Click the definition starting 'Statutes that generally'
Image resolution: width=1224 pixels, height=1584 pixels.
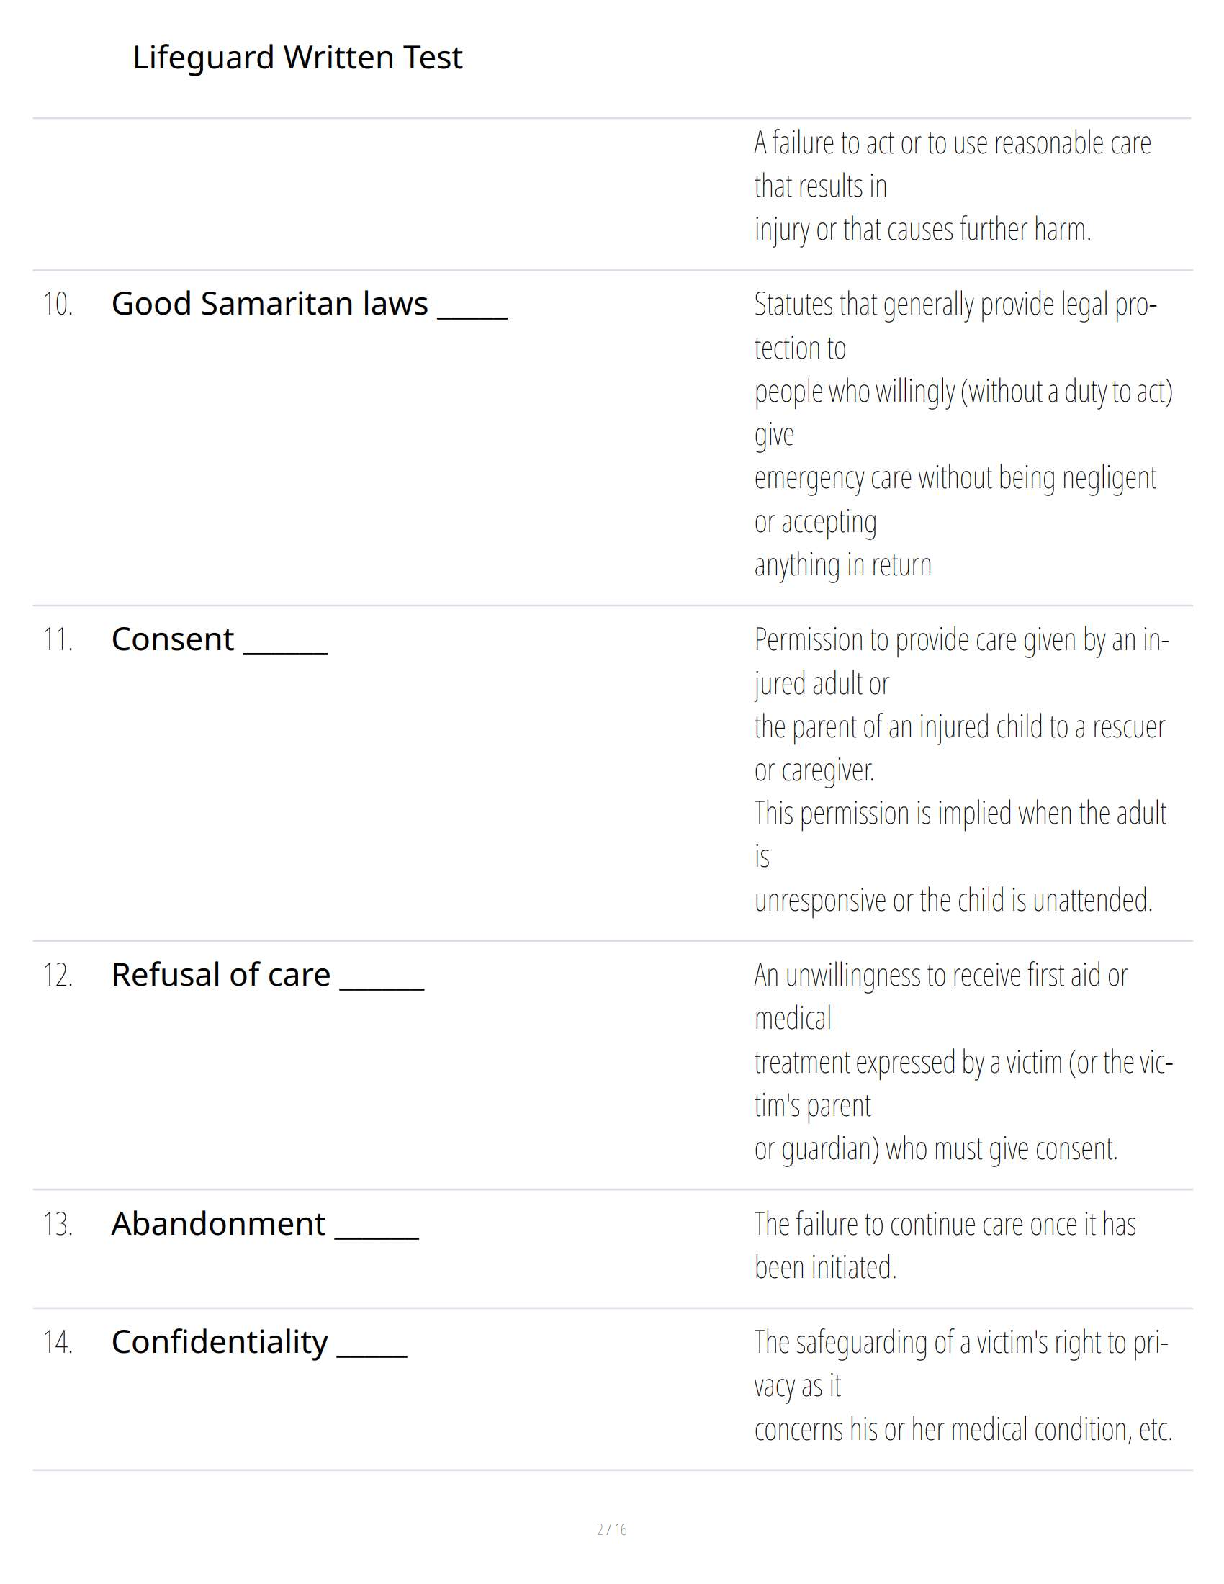[x=961, y=434]
